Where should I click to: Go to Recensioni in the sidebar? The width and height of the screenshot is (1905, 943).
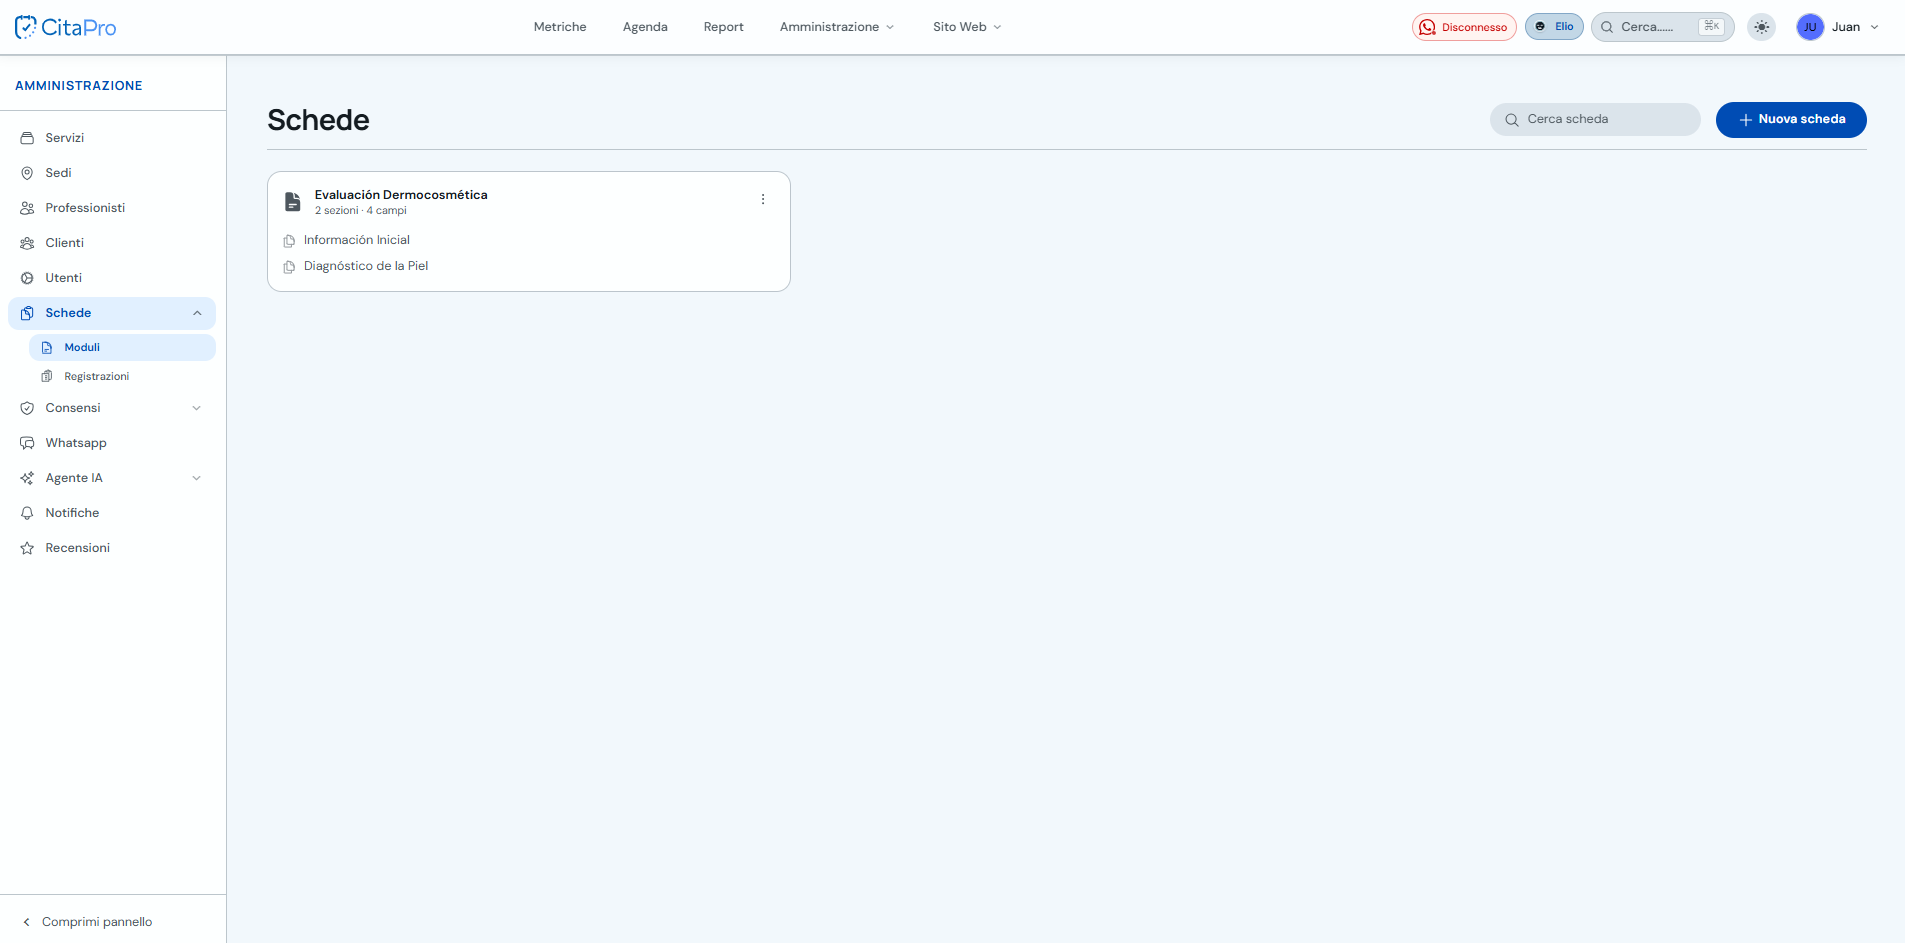pyautogui.click(x=112, y=548)
